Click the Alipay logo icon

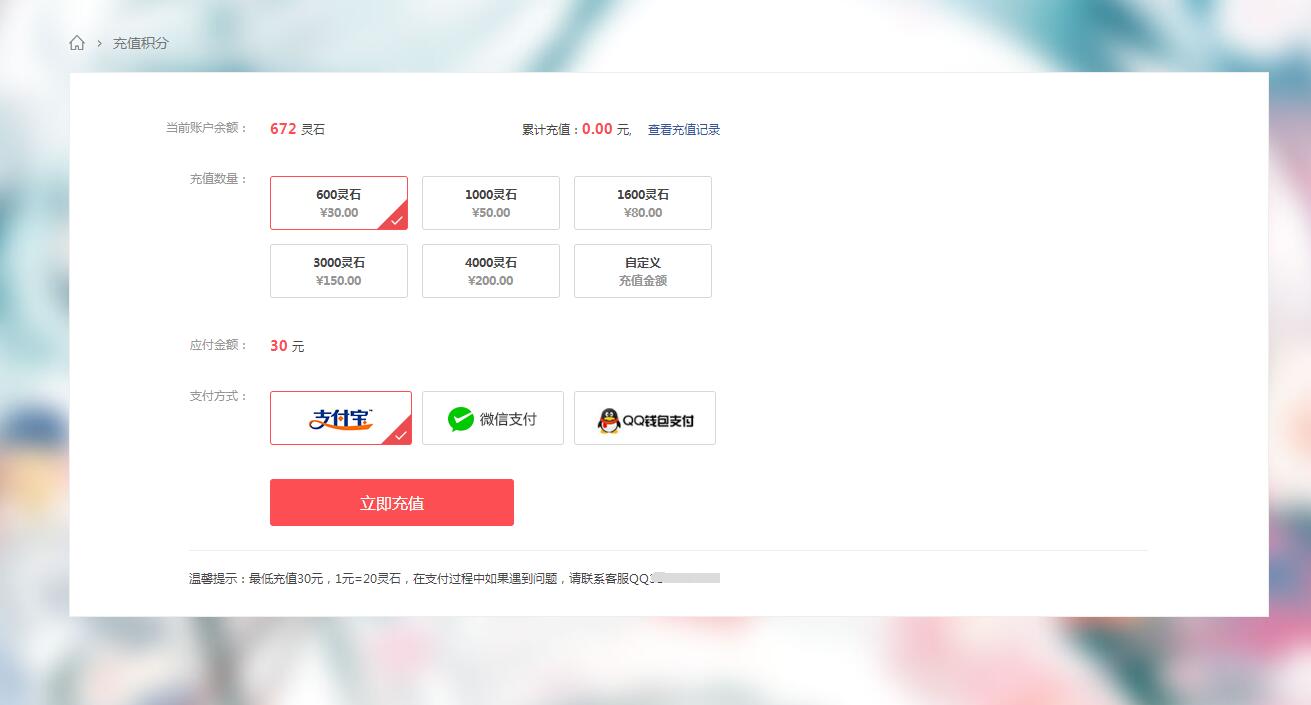pyautogui.click(x=340, y=419)
